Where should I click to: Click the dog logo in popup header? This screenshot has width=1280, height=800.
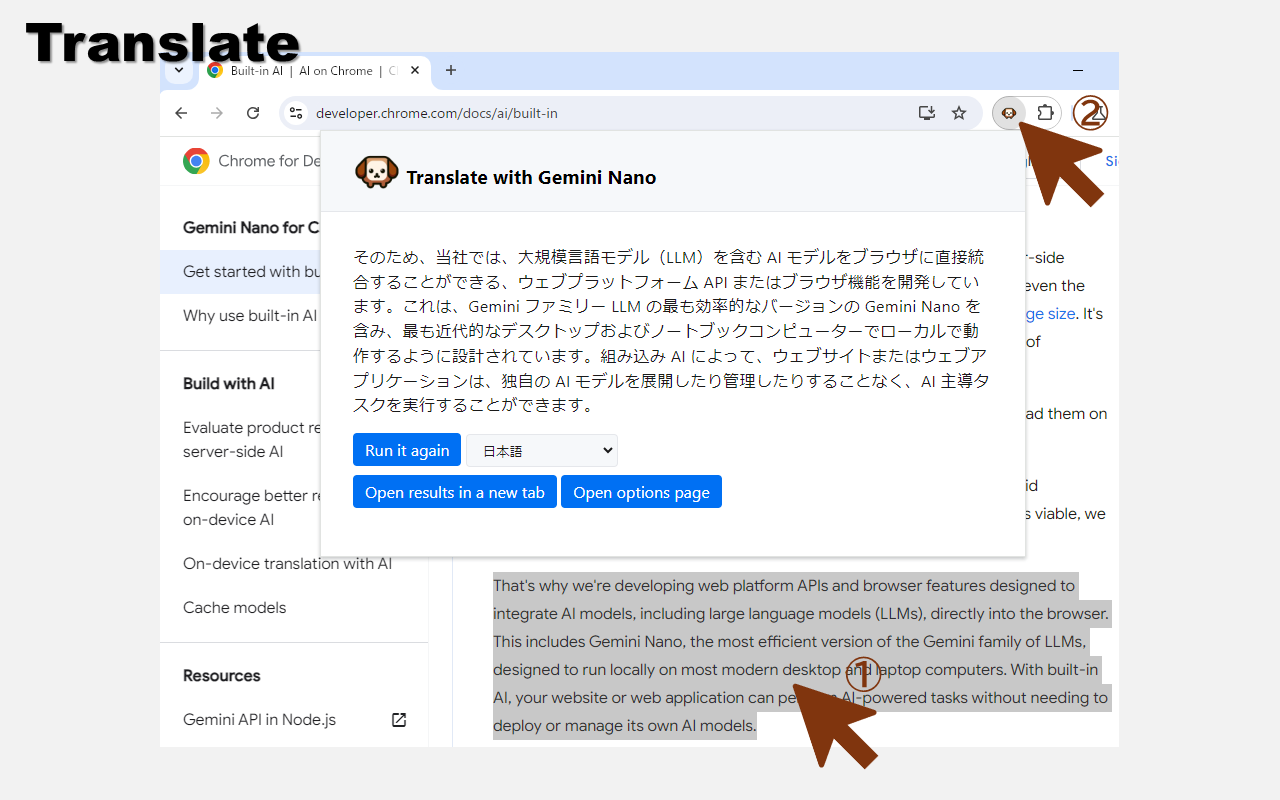click(377, 173)
